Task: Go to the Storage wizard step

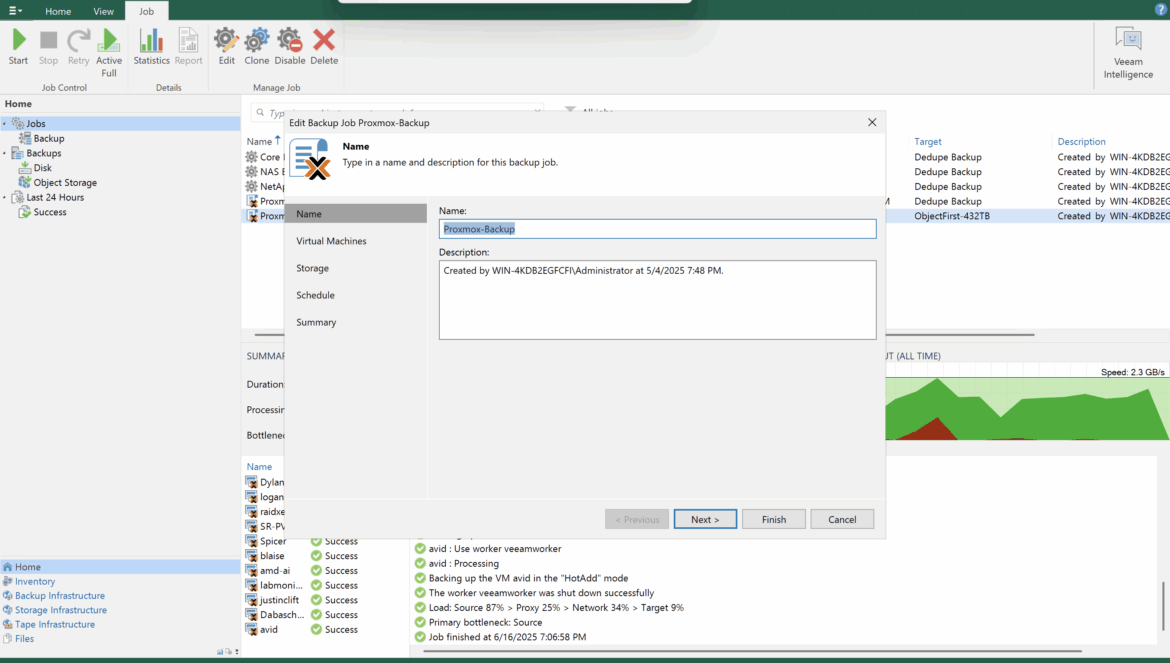Action: [312, 268]
